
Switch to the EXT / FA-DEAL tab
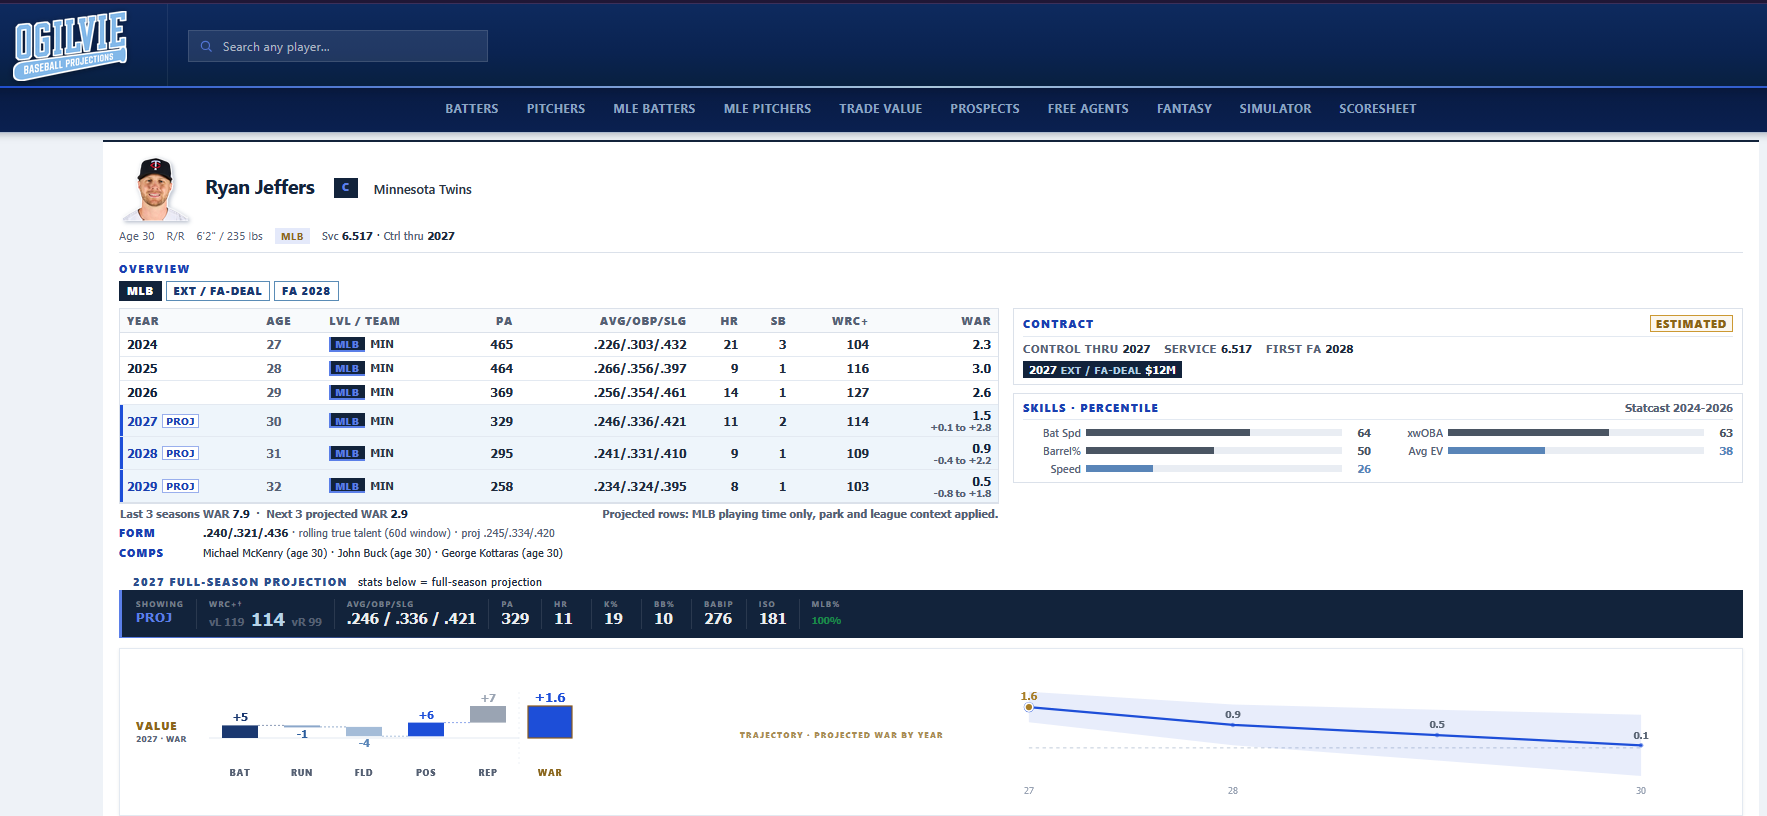(217, 291)
